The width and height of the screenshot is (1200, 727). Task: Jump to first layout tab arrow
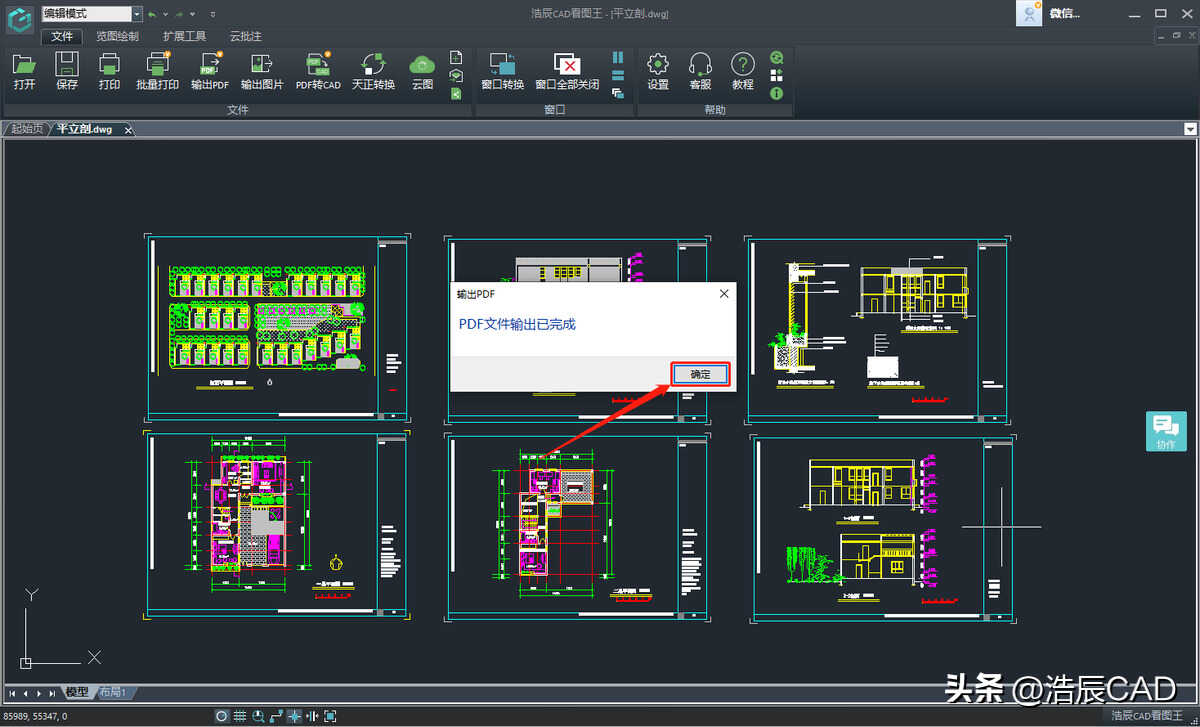13,693
